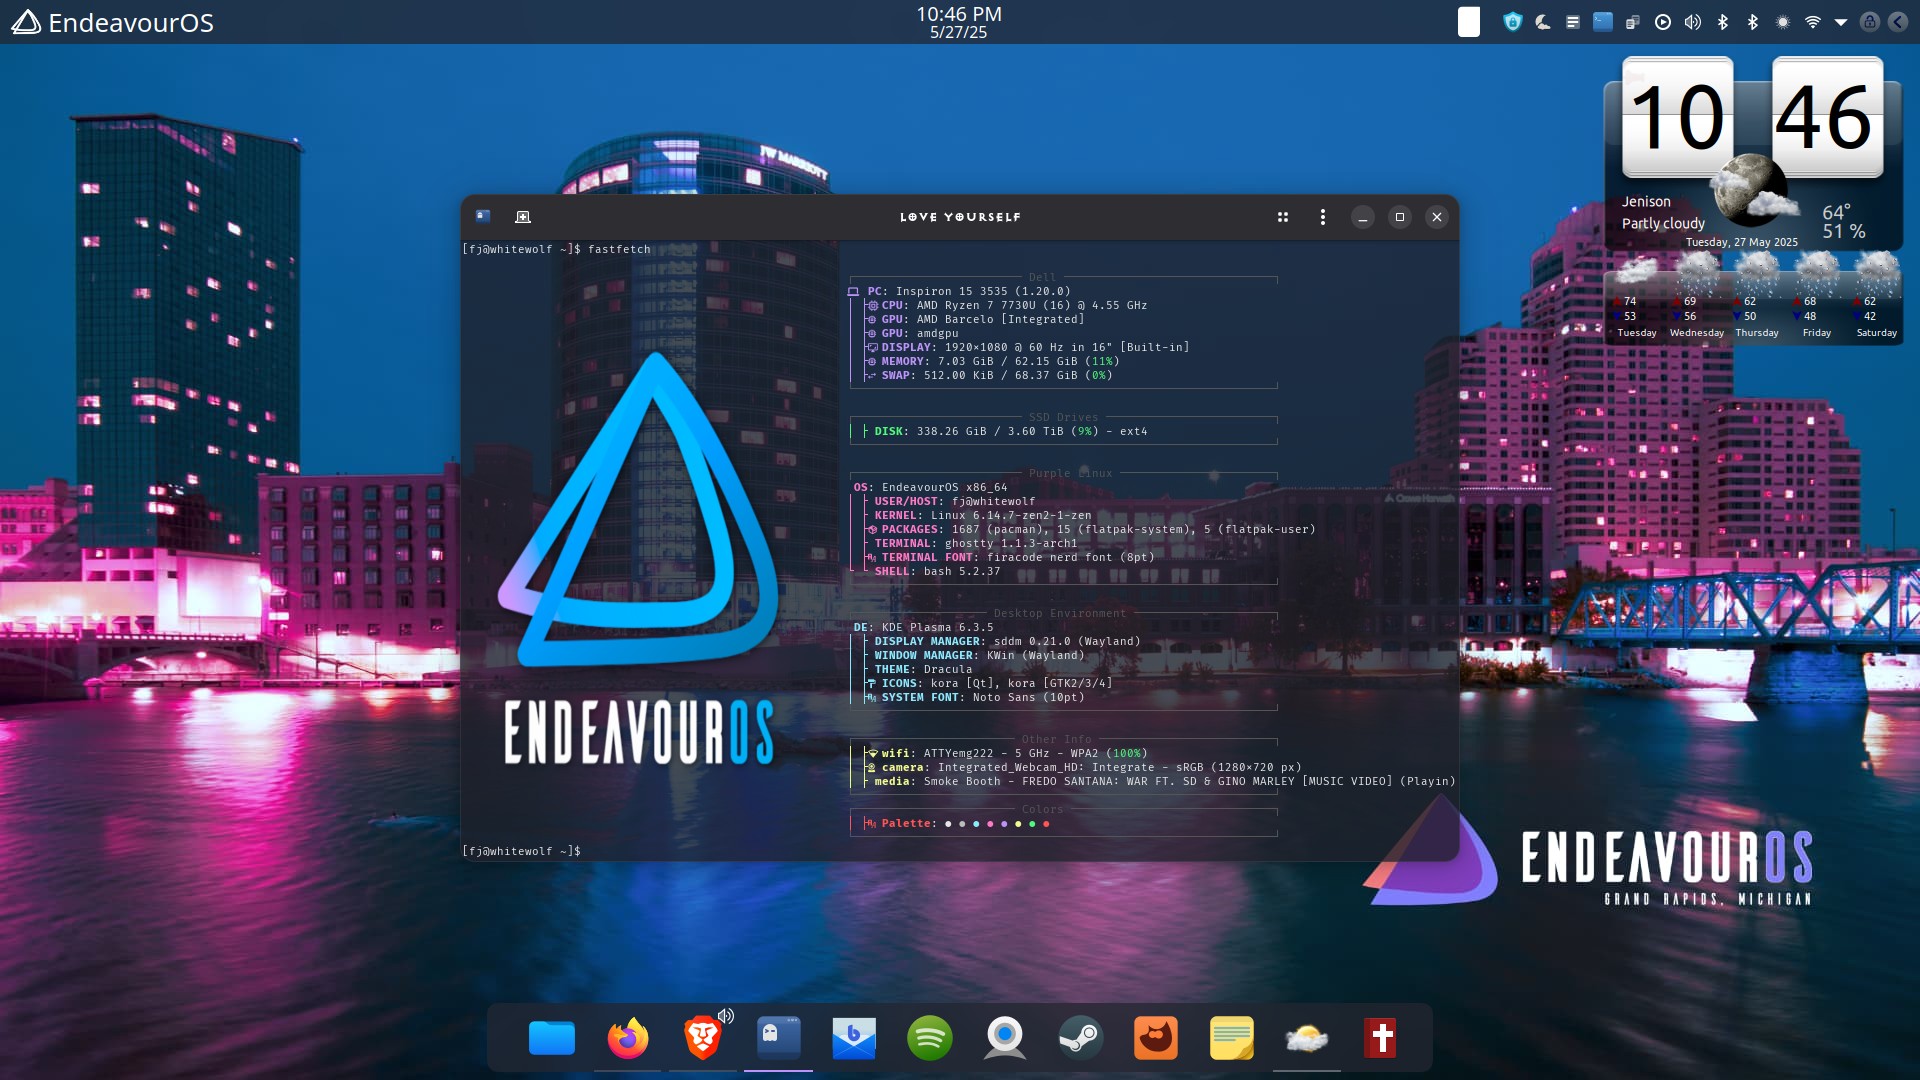Click the first Bluetooth tray icon
The image size is (1920, 1080).
coord(1723,22)
